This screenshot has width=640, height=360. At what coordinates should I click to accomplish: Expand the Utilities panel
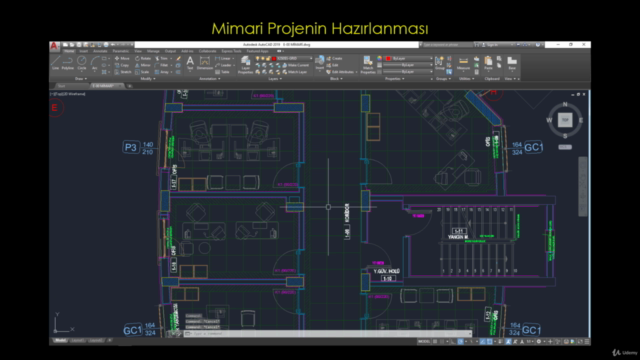[467, 78]
